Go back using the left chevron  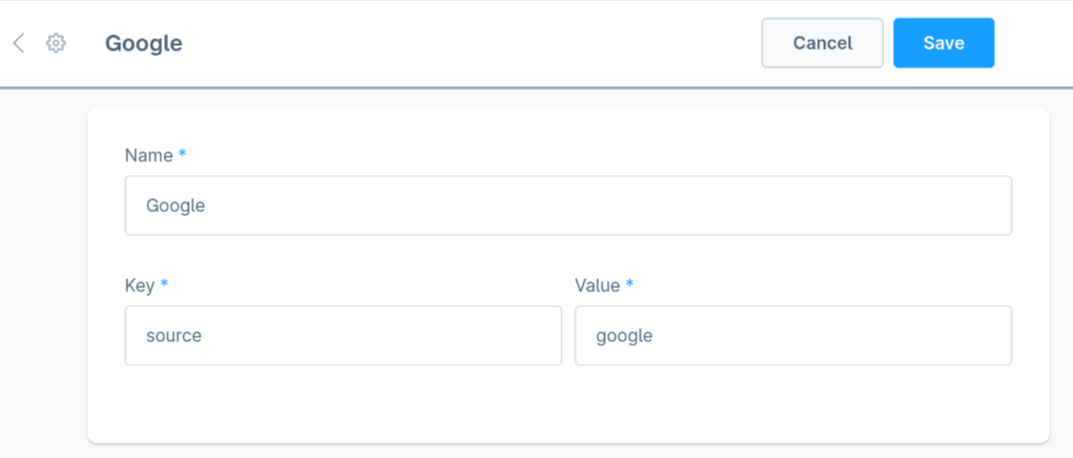coord(18,43)
